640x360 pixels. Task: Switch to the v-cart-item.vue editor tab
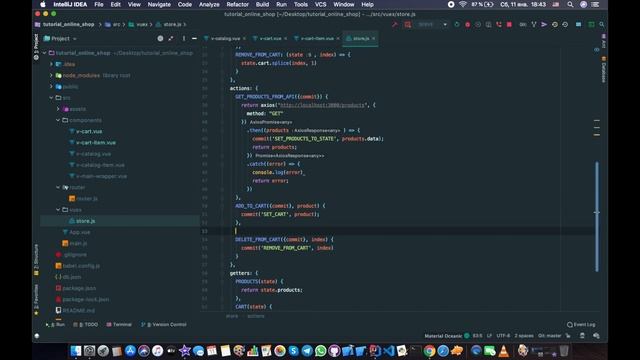pyautogui.click(x=317, y=38)
